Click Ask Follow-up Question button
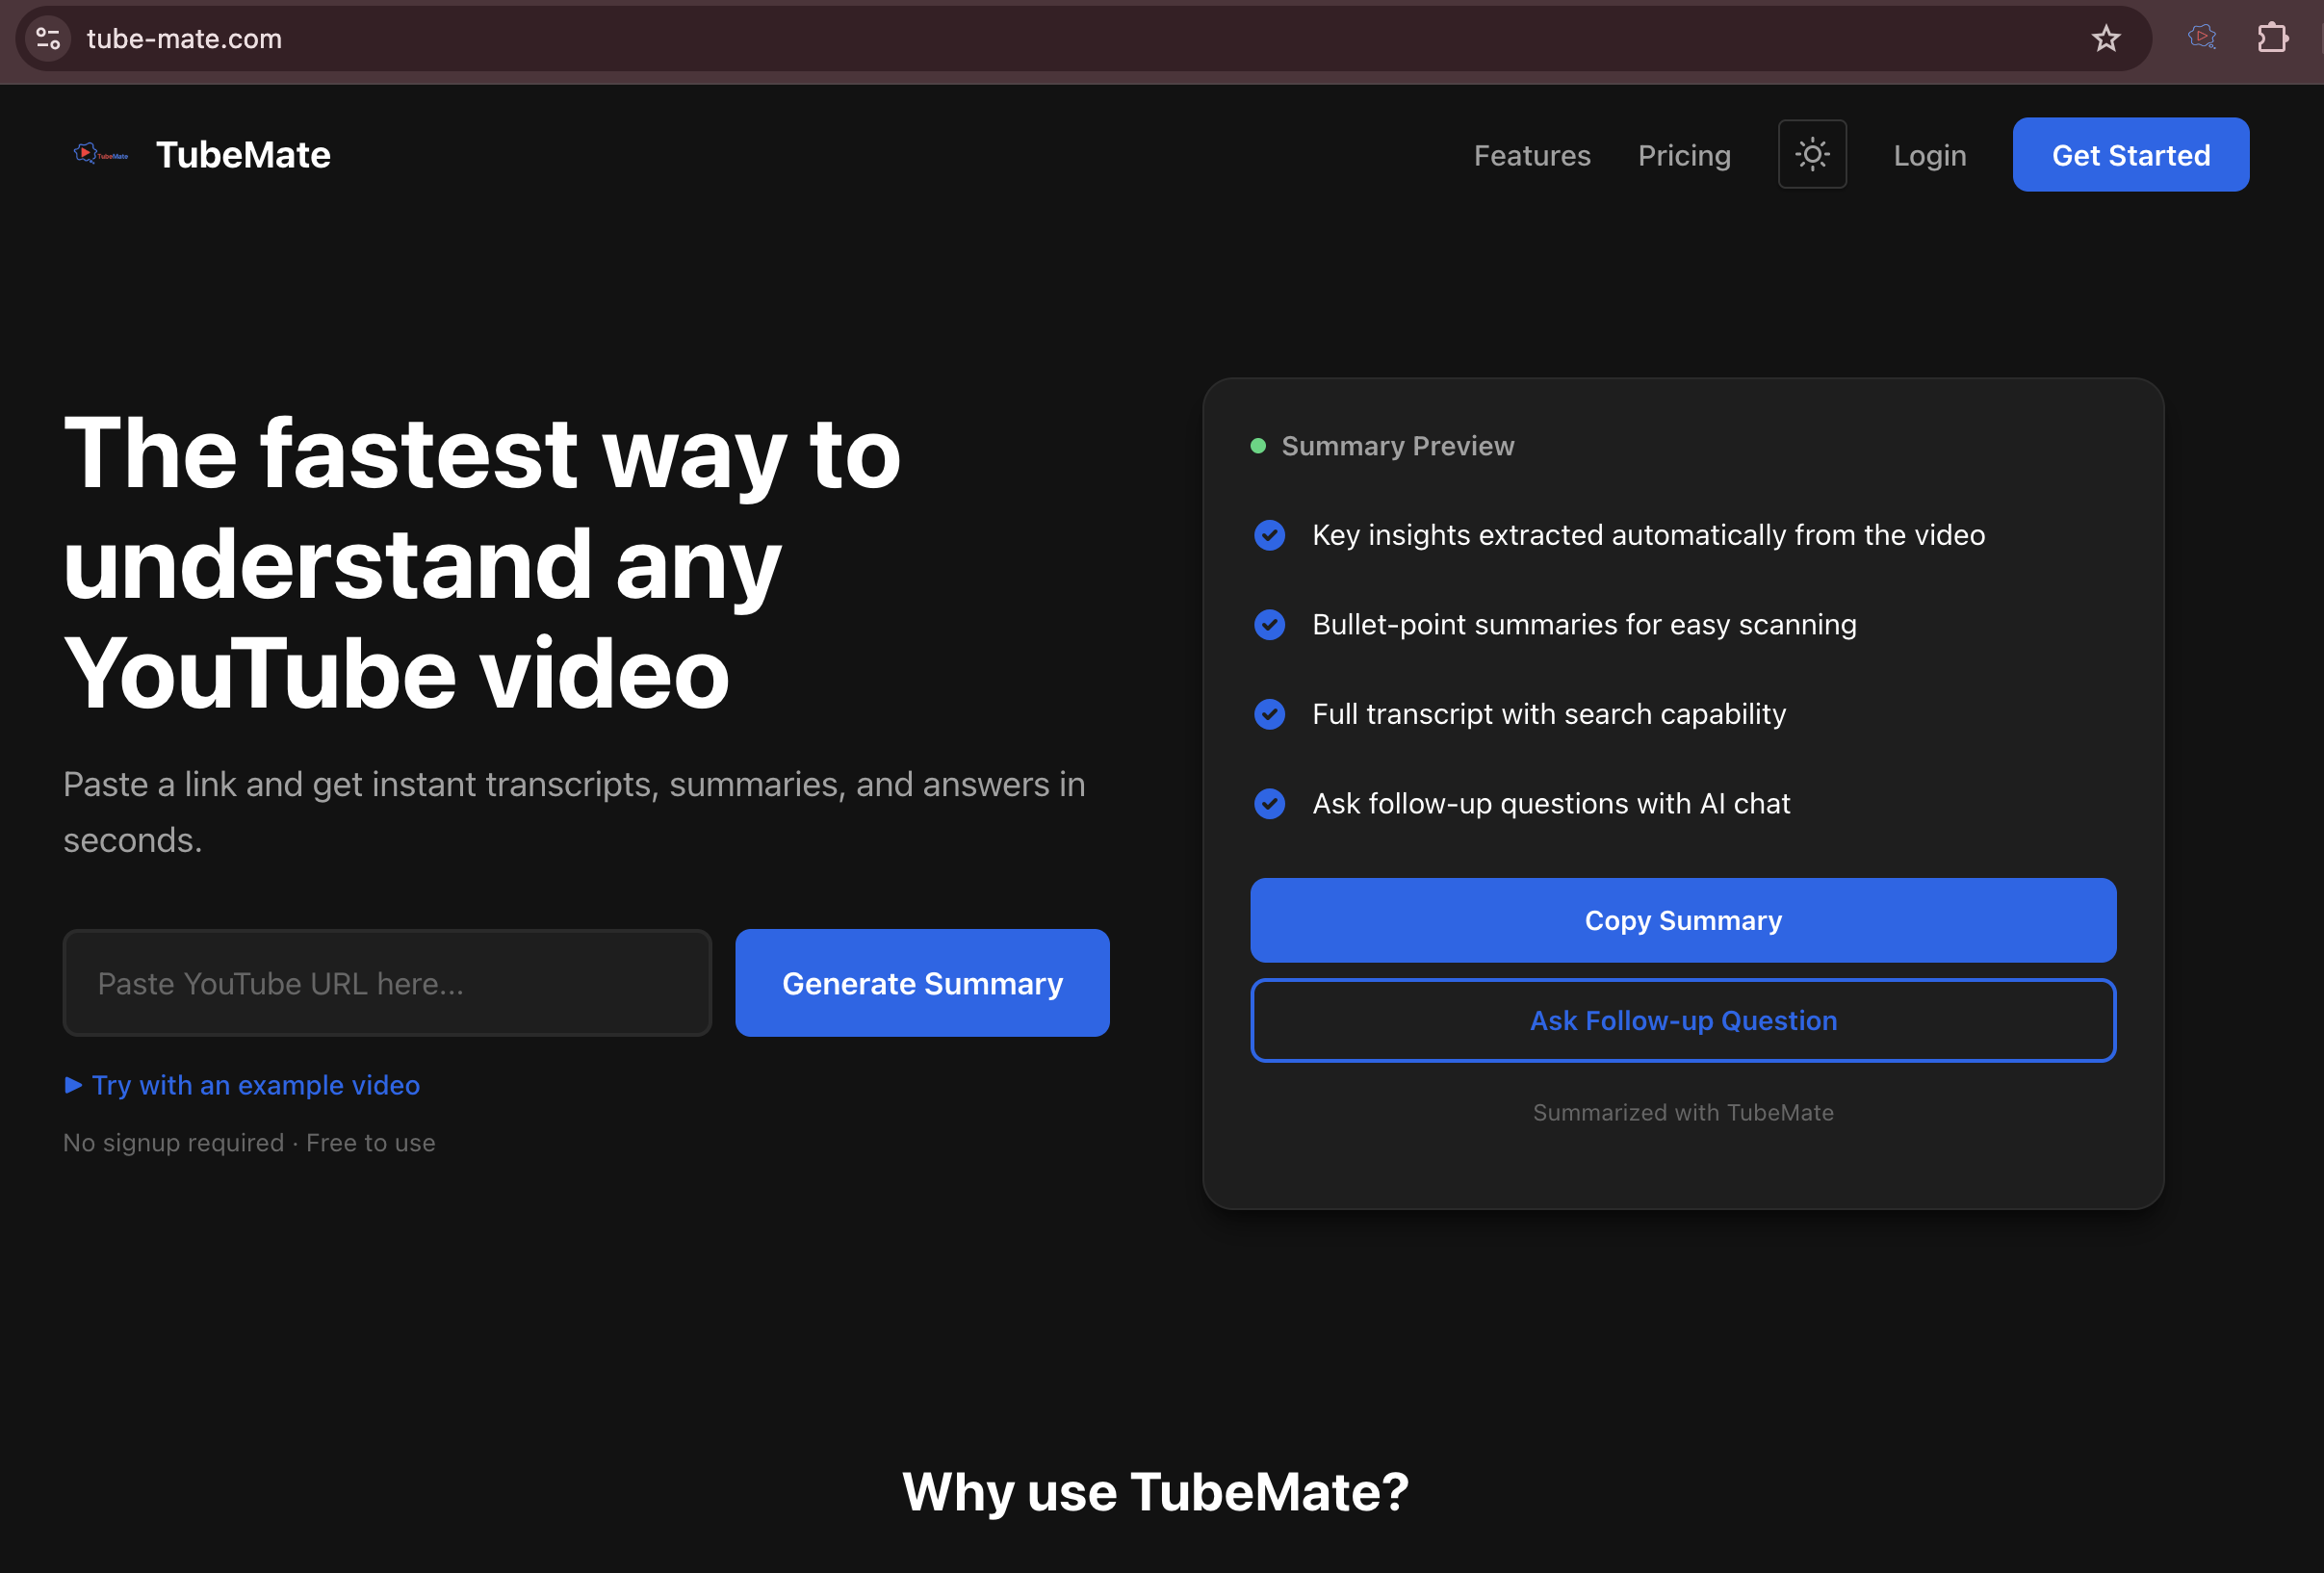This screenshot has height=1573, width=2324. (1683, 1020)
